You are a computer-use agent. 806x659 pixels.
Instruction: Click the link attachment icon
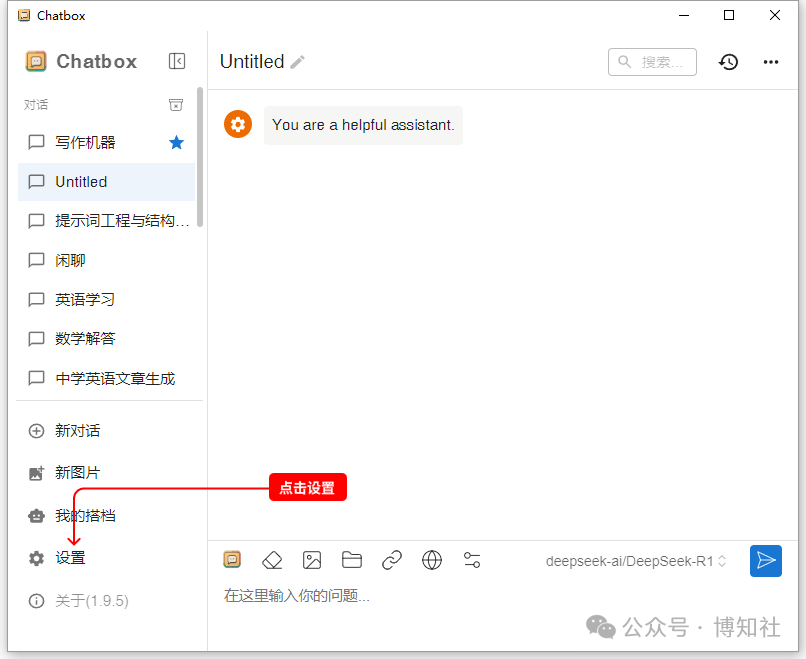click(x=392, y=560)
